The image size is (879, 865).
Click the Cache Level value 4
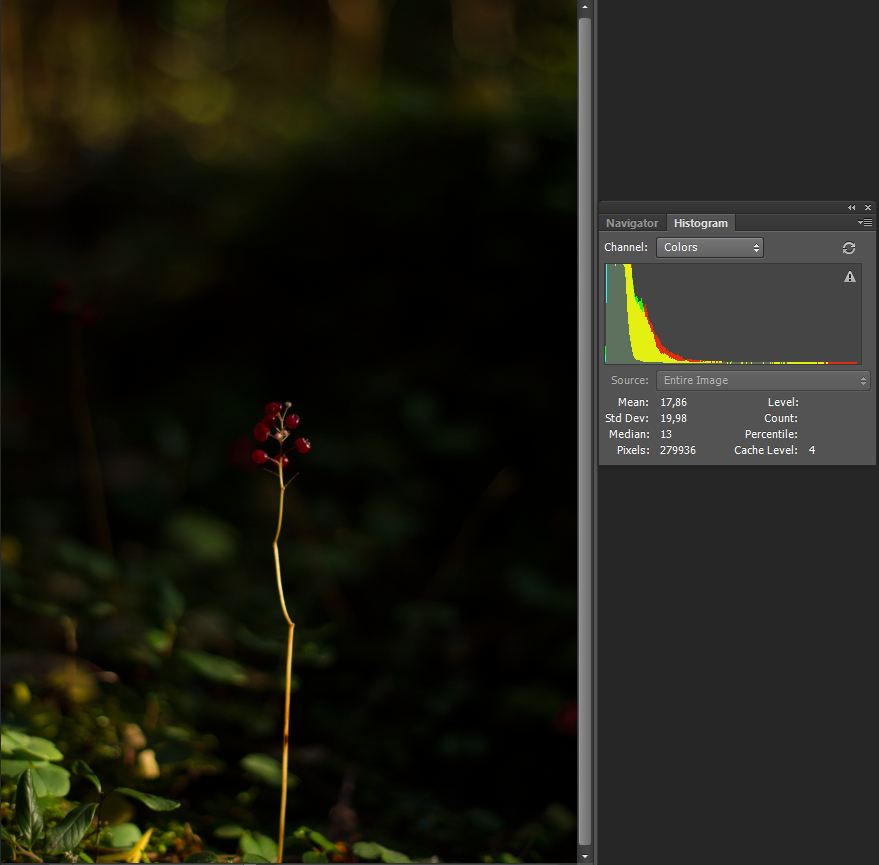[812, 450]
